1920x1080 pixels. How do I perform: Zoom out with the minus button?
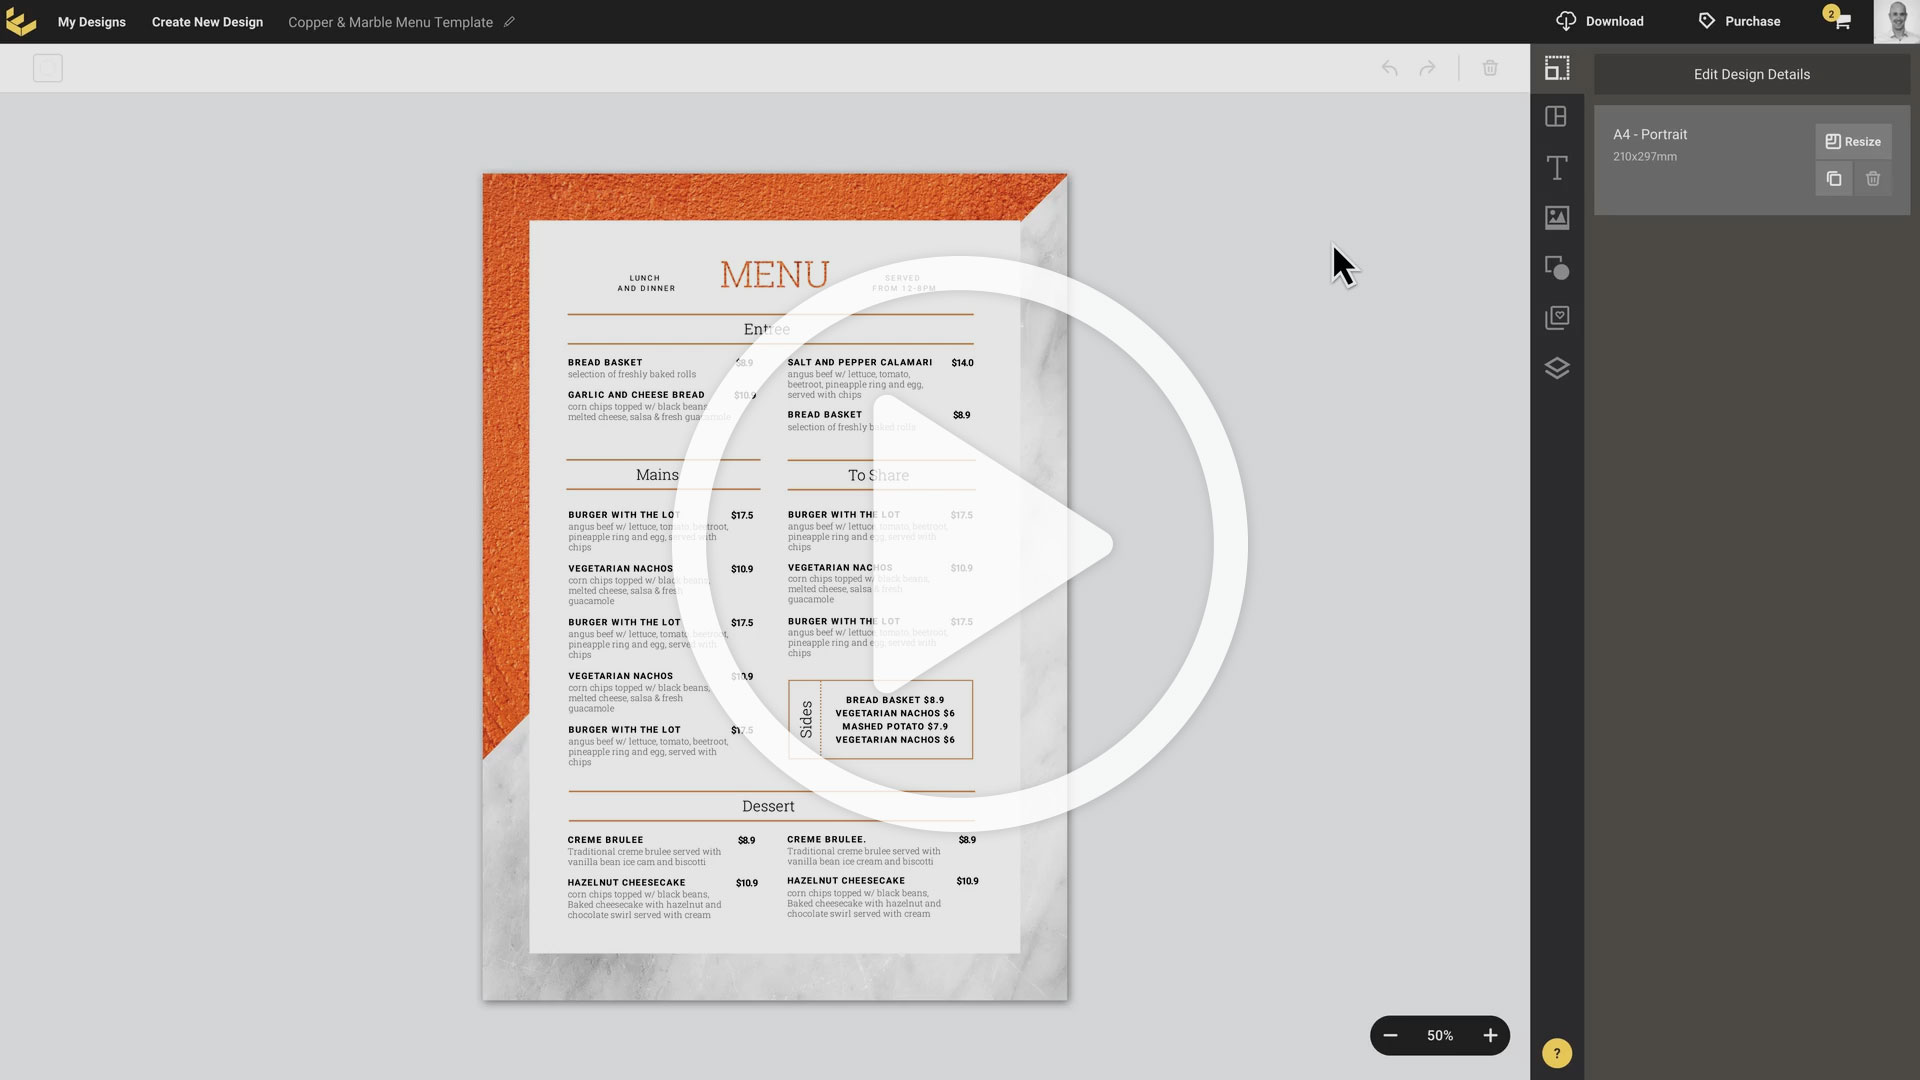pyautogui.click(x=1390, y=1036)
